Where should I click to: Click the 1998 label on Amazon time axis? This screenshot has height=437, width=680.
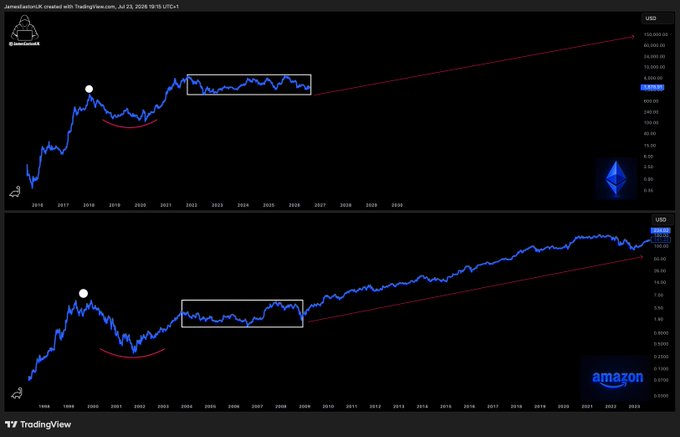pos(44,407)
